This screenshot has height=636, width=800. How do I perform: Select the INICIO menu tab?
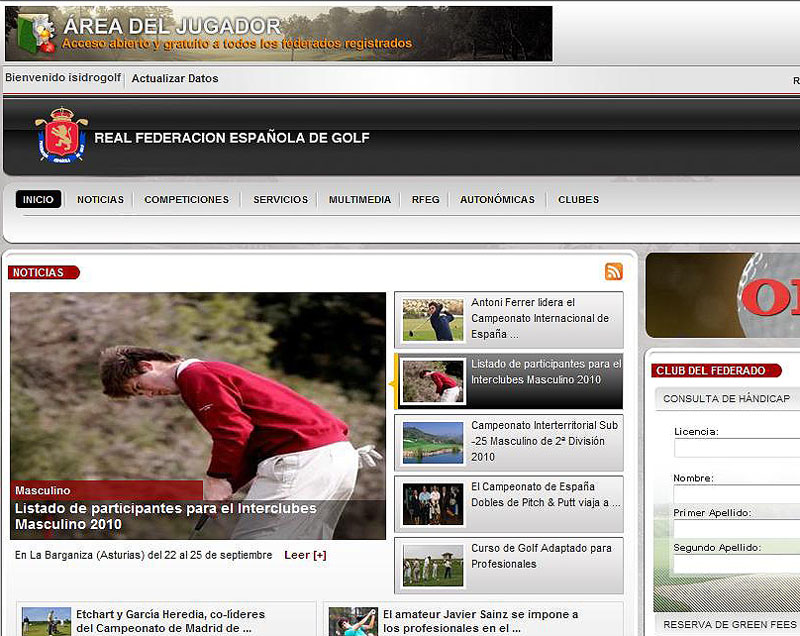click(38, 199)
